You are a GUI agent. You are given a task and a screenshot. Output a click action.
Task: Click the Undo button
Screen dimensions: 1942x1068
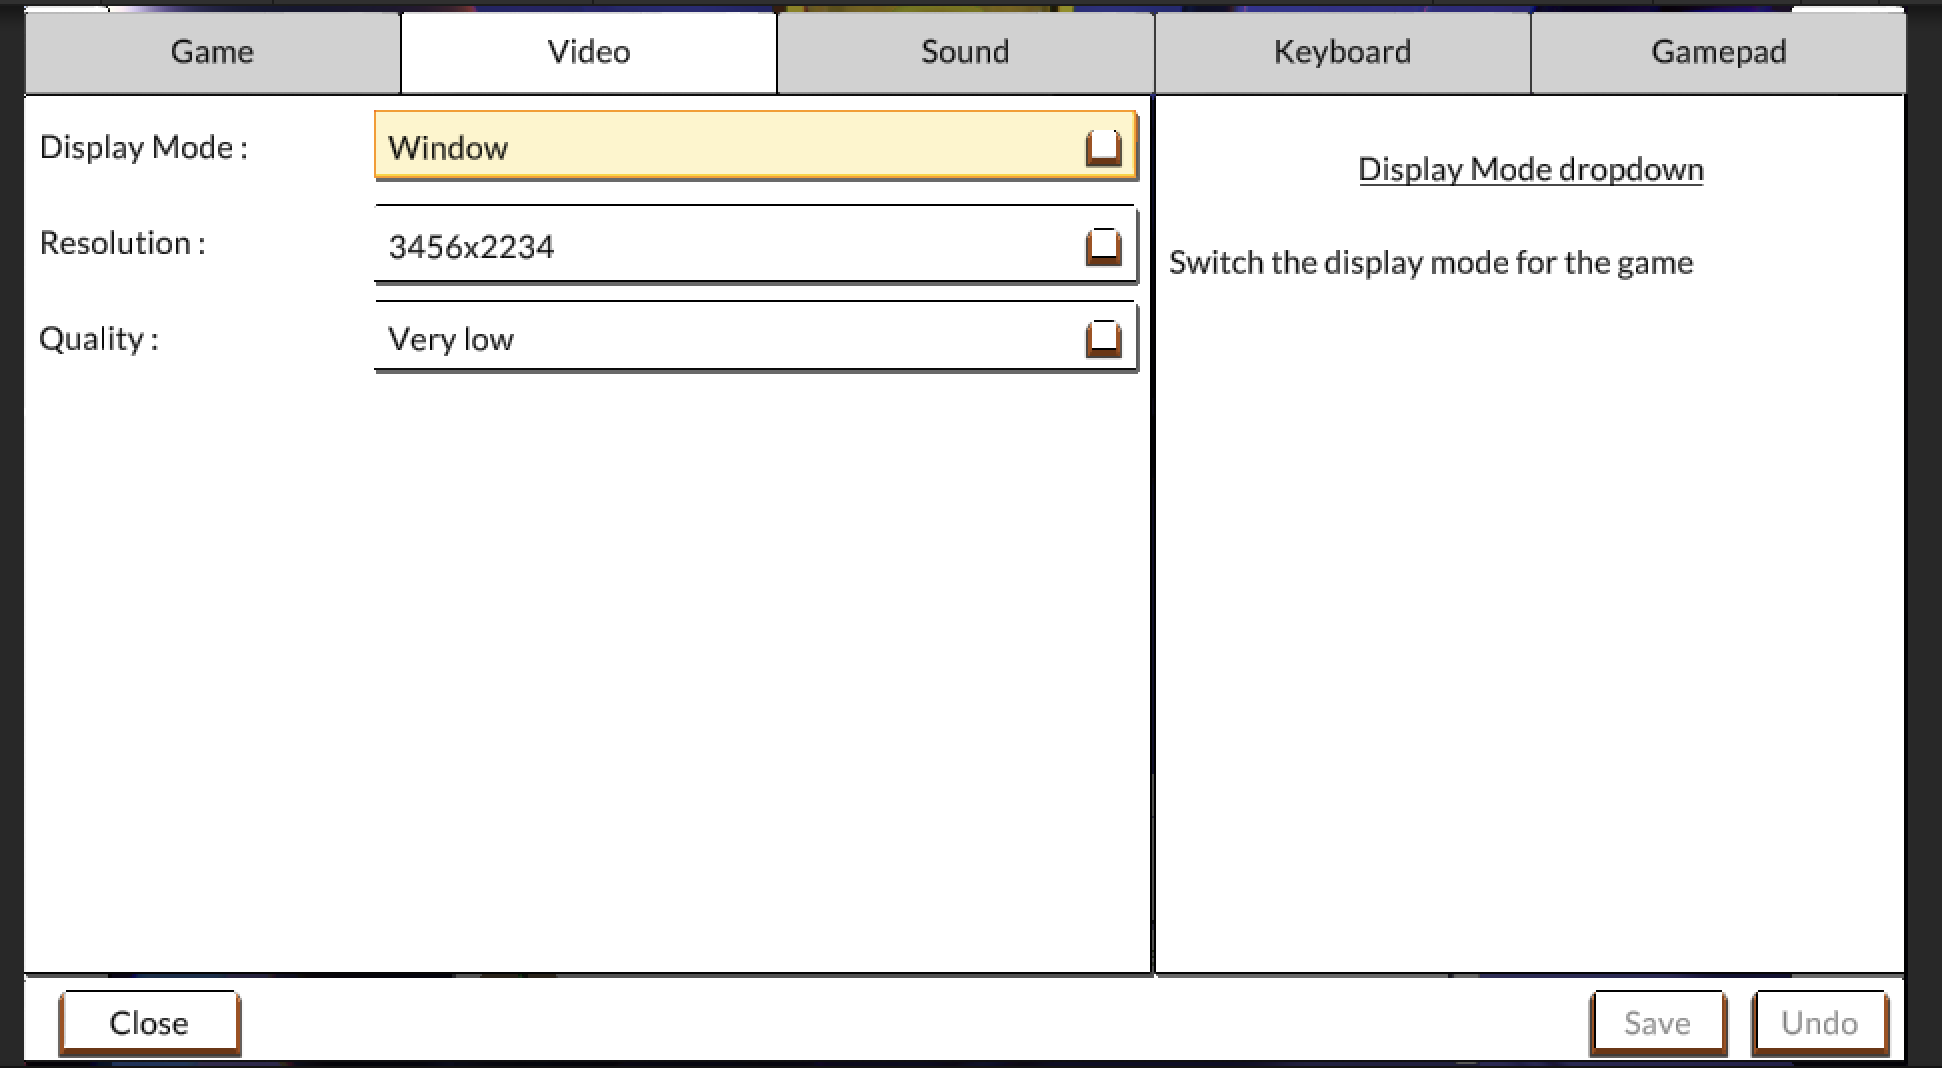(1819, 1022)
